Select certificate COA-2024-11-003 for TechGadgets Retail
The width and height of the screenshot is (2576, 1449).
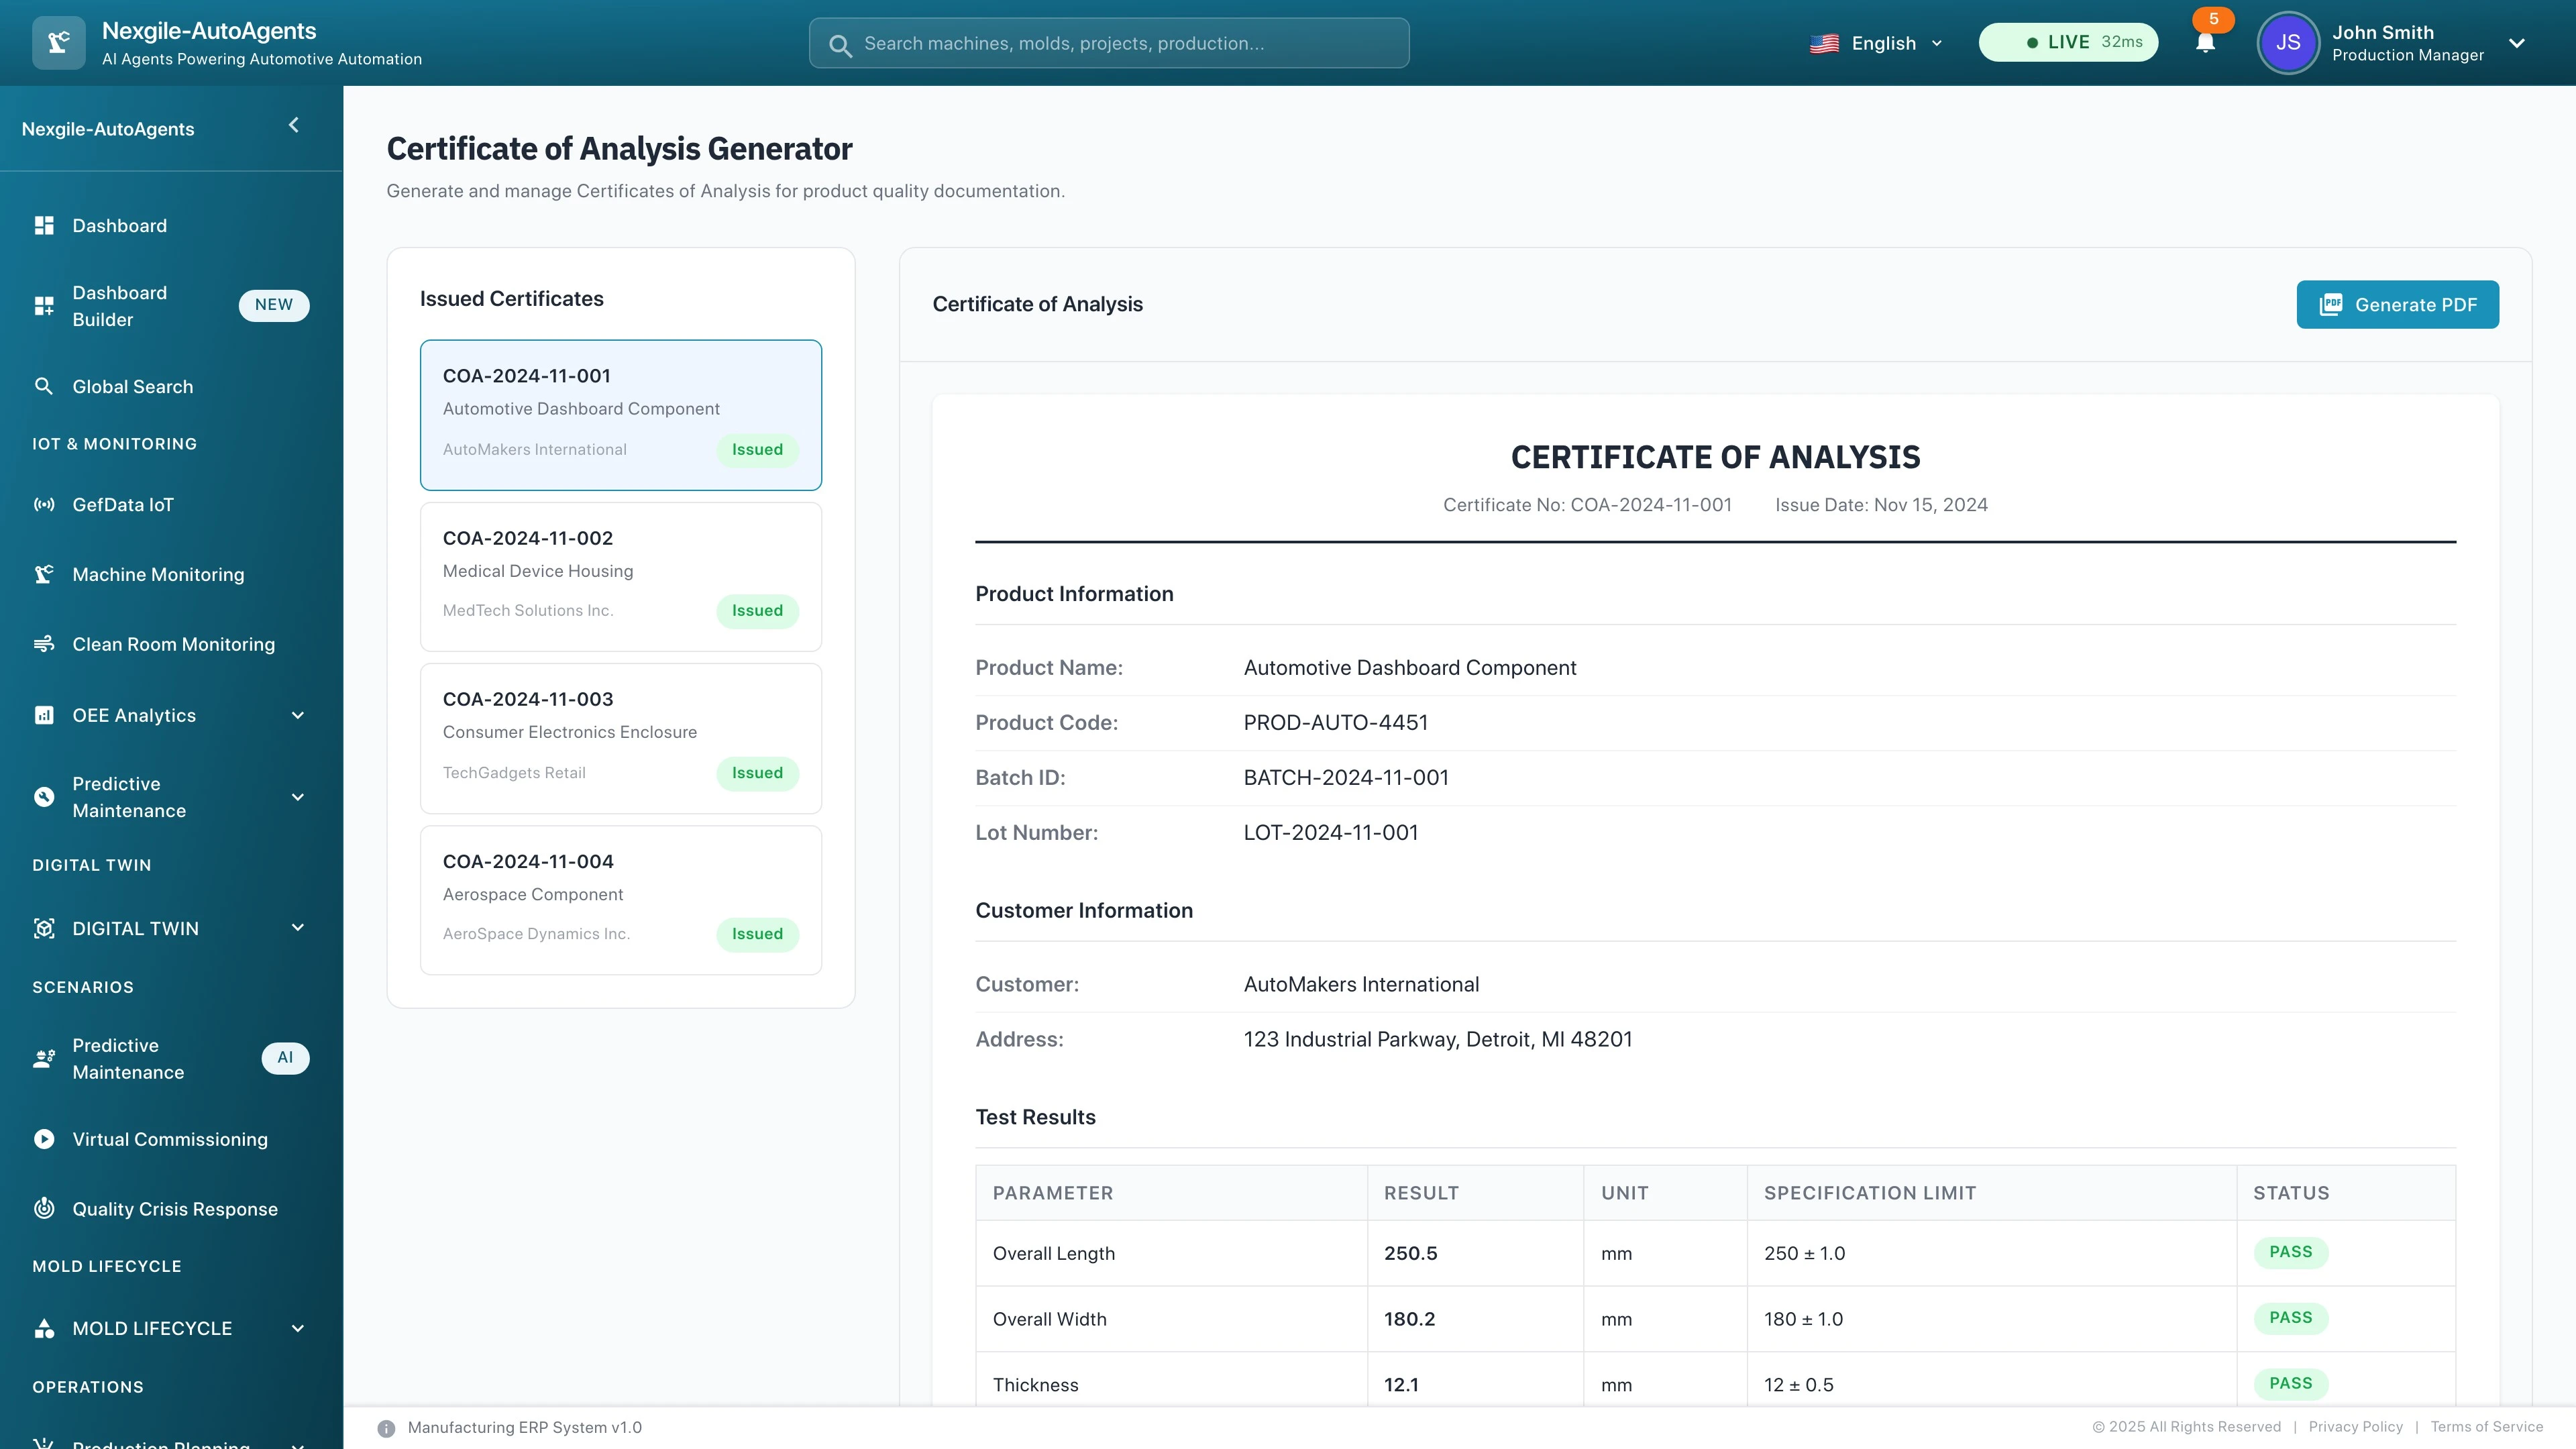click(x=620, y=737)
